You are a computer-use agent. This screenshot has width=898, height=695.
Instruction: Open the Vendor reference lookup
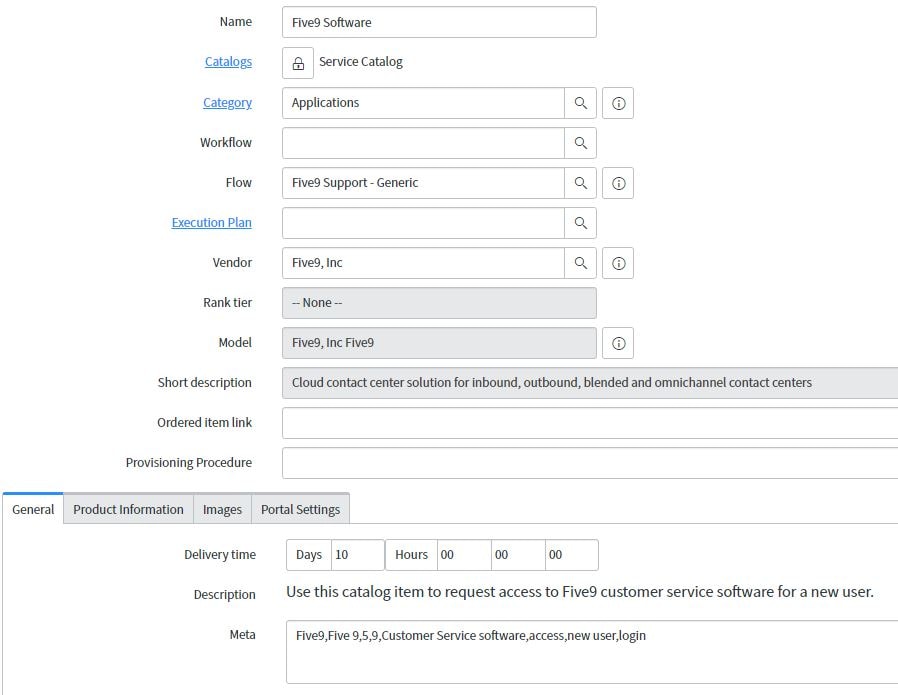click(x=580, y=262)
